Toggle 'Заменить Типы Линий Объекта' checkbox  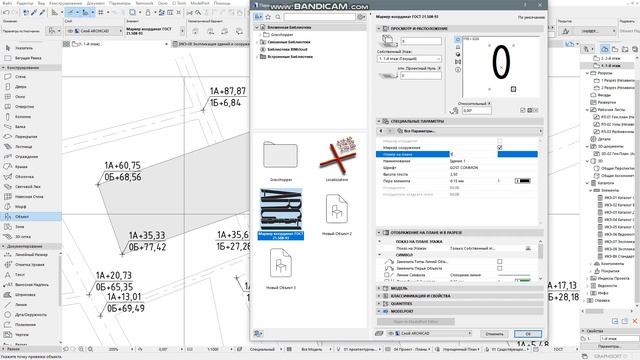click(500, 262)
